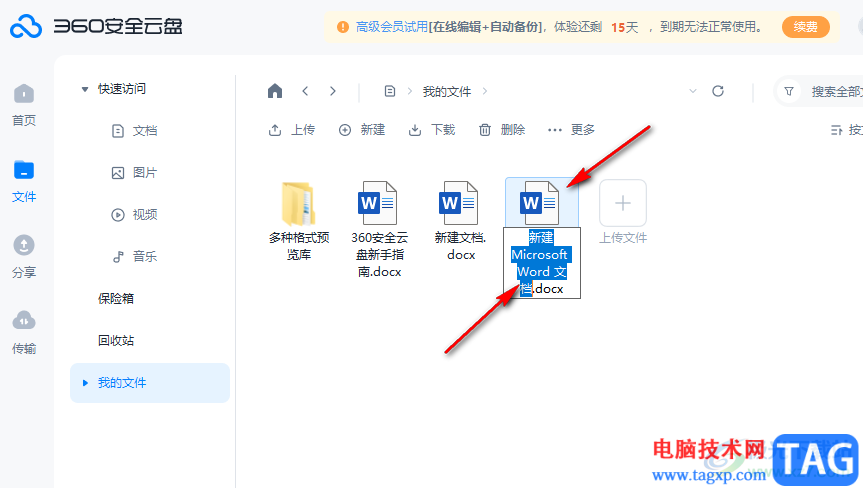Click the orange warning icon in banner
This screenshot has width=863, height=488.
[342, 27]
